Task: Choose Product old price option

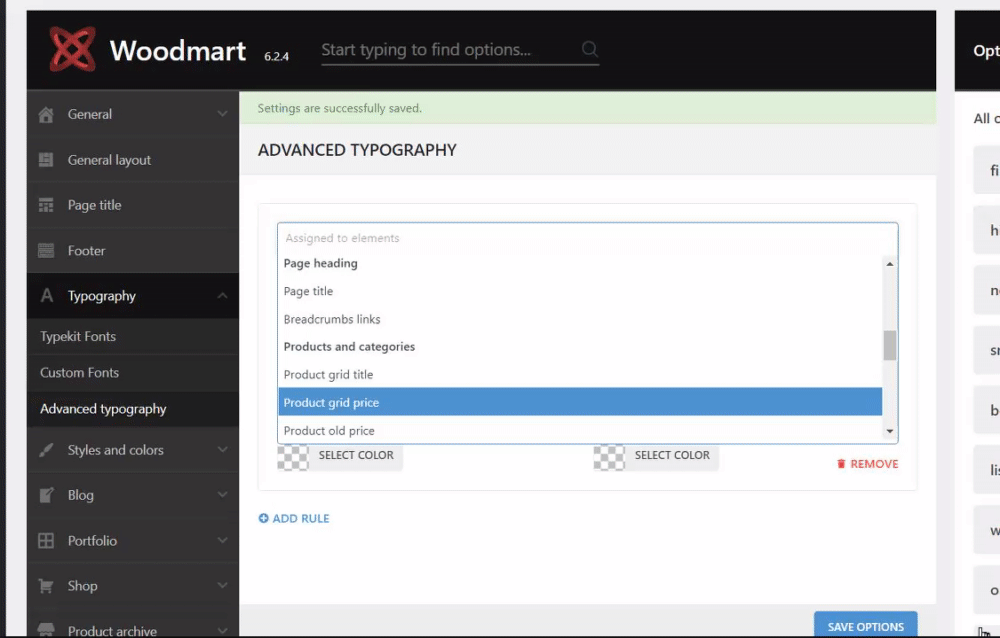Action: click(580, 431)
